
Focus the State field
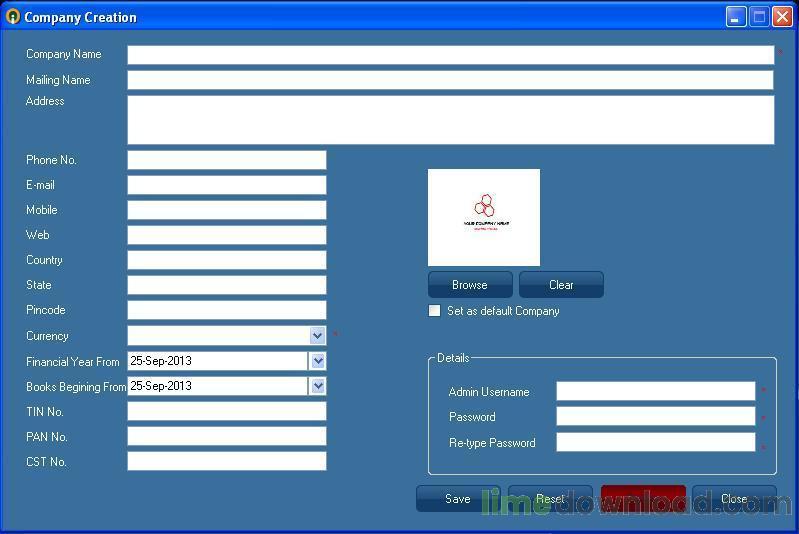point(227,285)
